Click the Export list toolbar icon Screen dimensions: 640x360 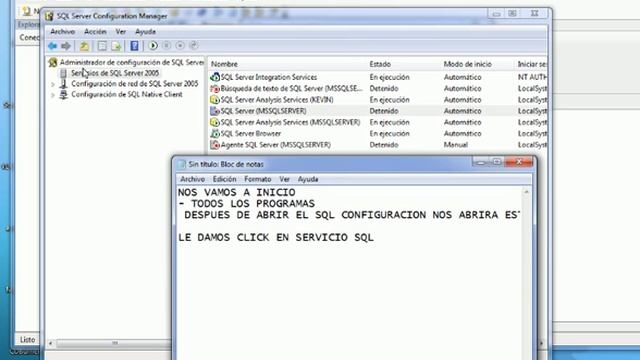pos(116,46)
